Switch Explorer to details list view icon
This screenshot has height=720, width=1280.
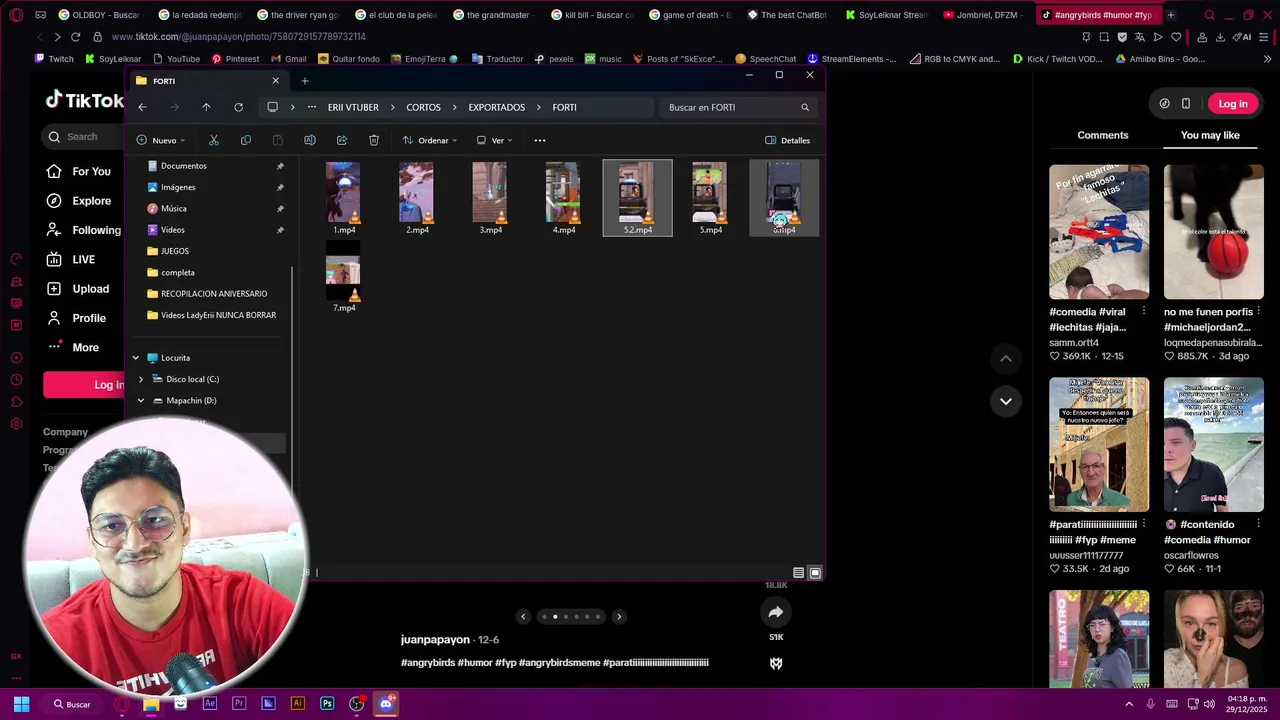tap(798, 573)
